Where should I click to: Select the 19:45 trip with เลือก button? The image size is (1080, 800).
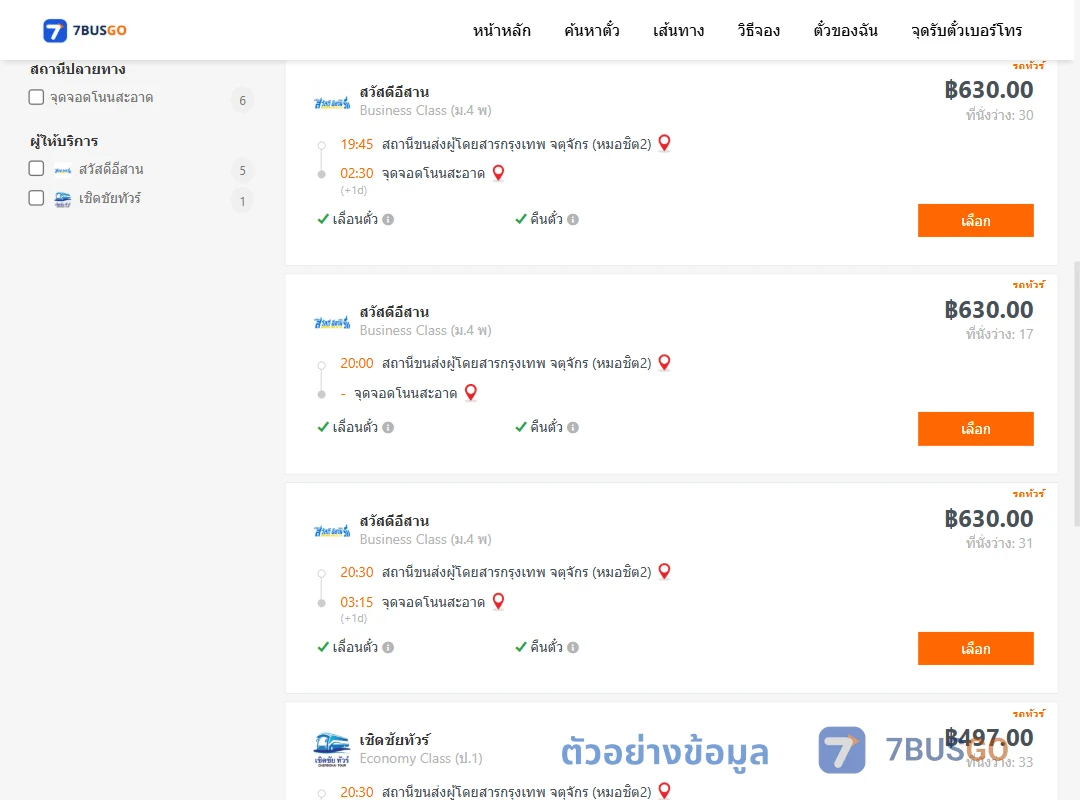click(x=975, y=220)
